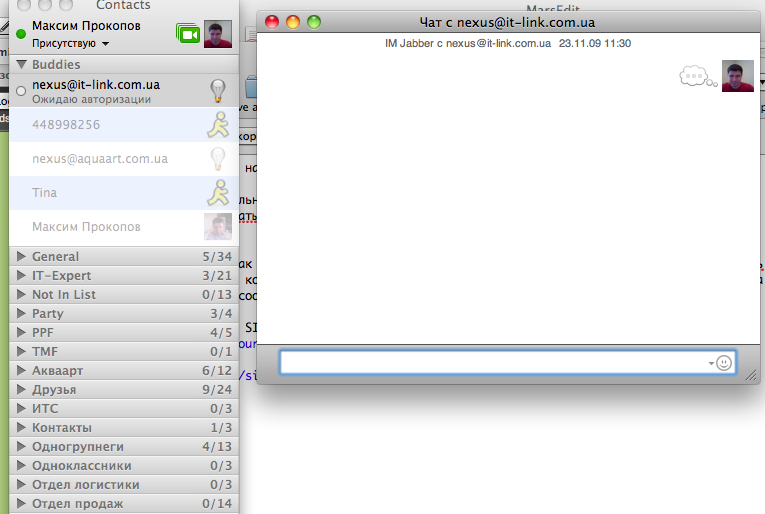
Task: Expand the Отдел продаж group
Action: [21, 503]
